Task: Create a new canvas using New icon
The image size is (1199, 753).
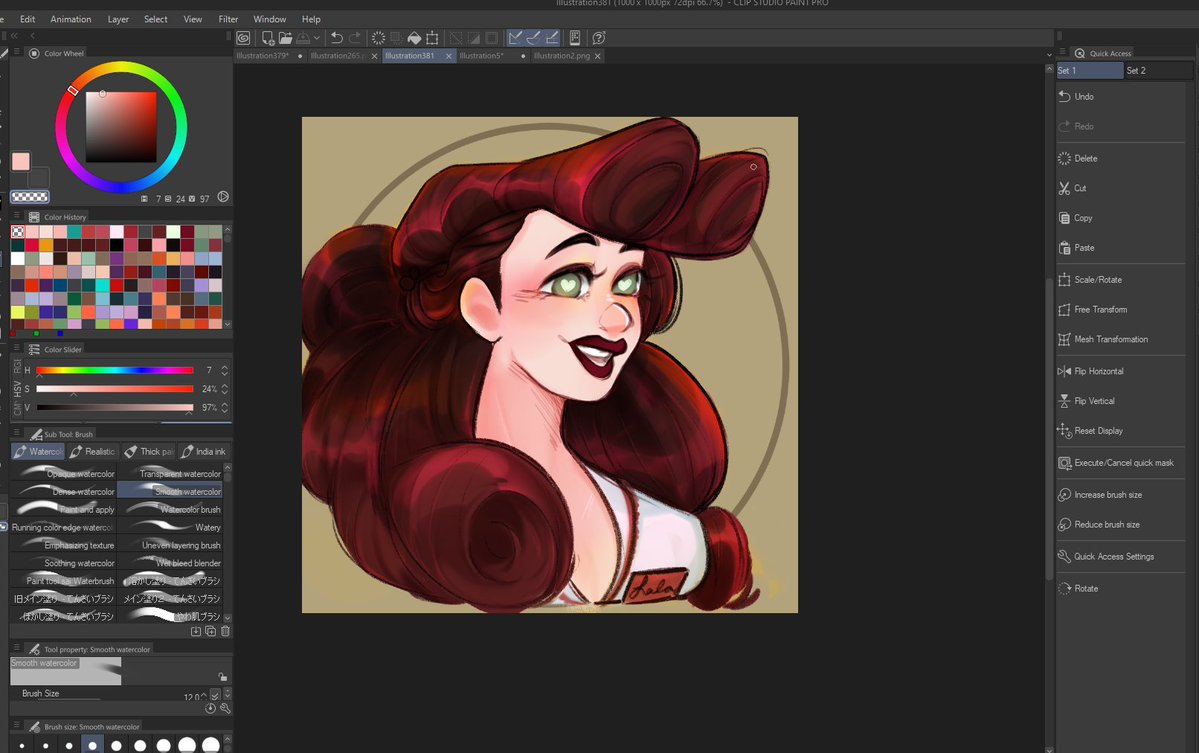Action: (x=267, y=37)
